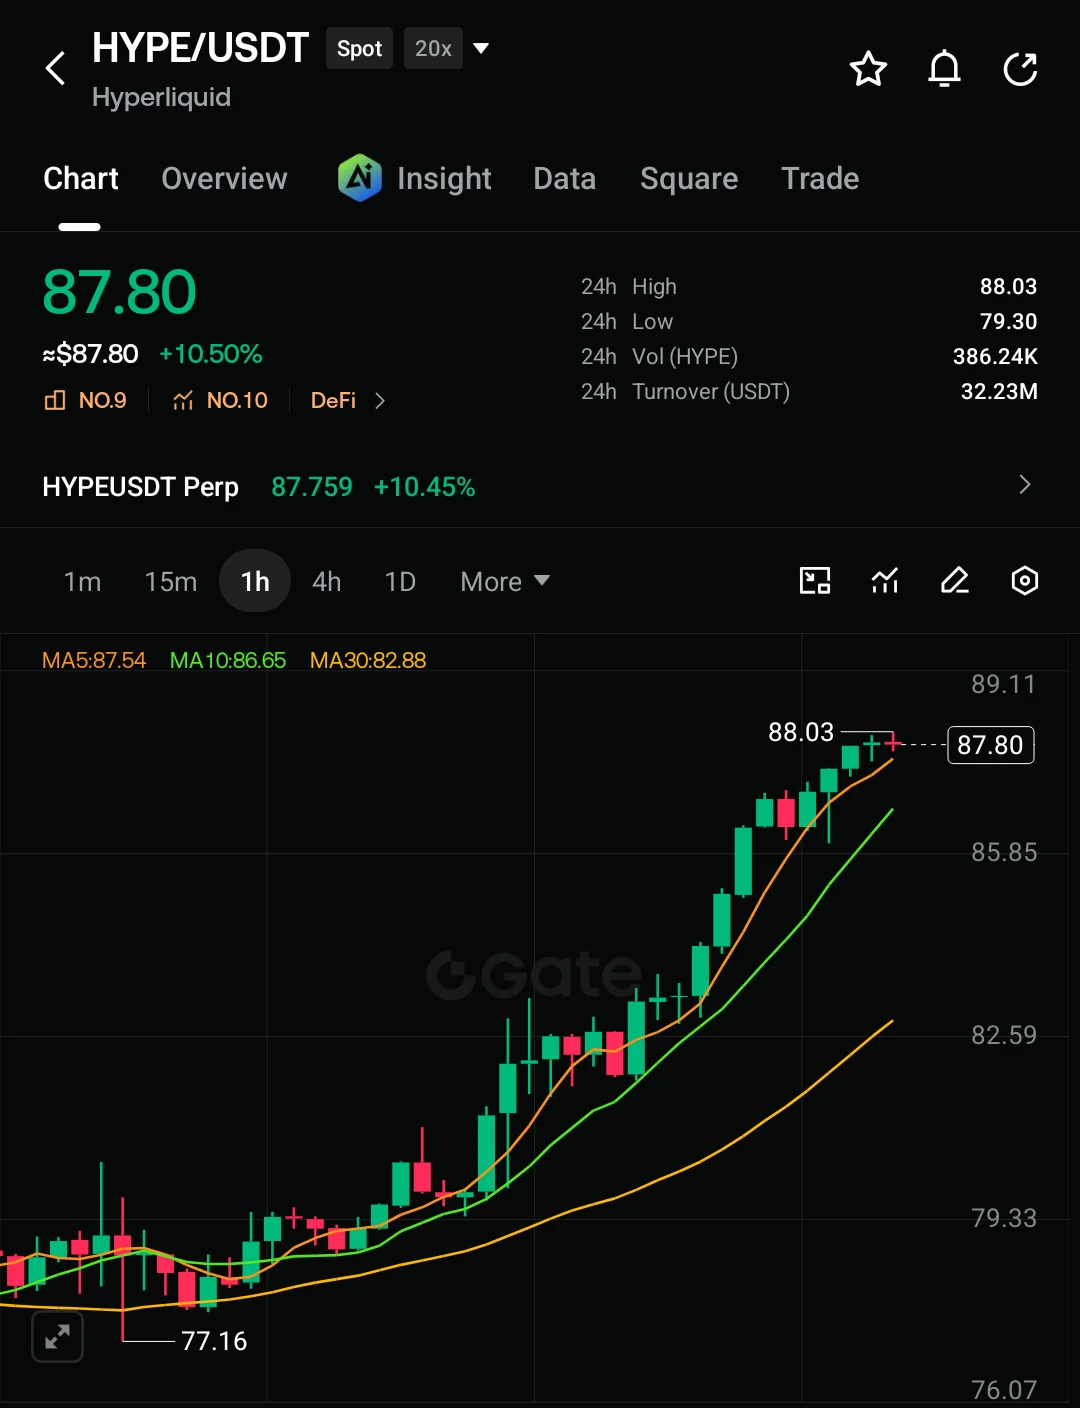
Task: Open HYPEUSDT Perp row chevron
Action: (1024, 485)
